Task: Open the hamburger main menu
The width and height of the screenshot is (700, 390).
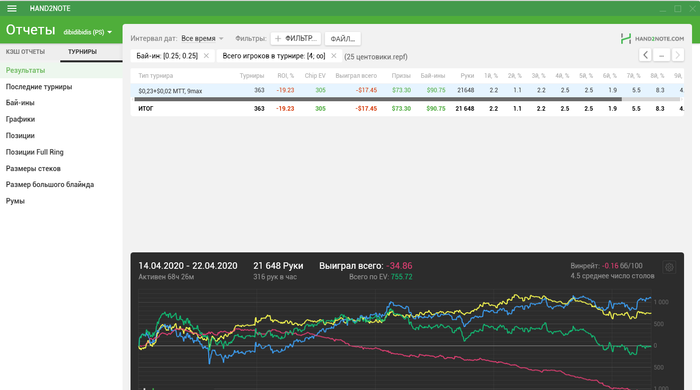Action: pos(12,8)
